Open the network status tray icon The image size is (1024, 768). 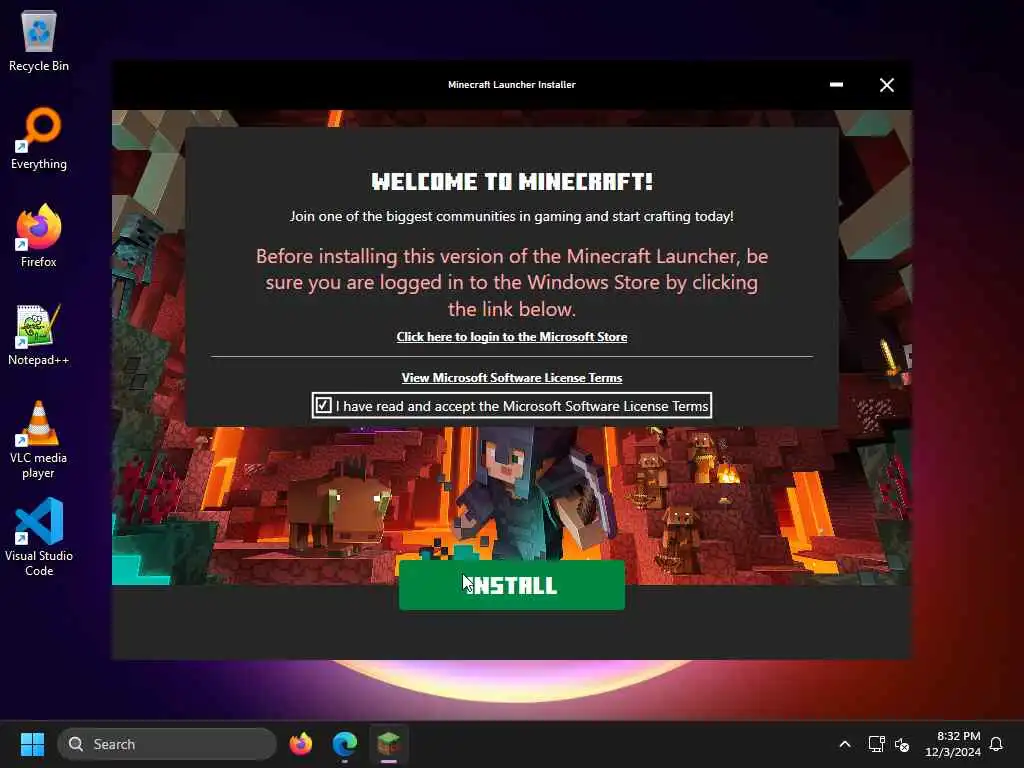pyautogui.click(x=876, y=744)
